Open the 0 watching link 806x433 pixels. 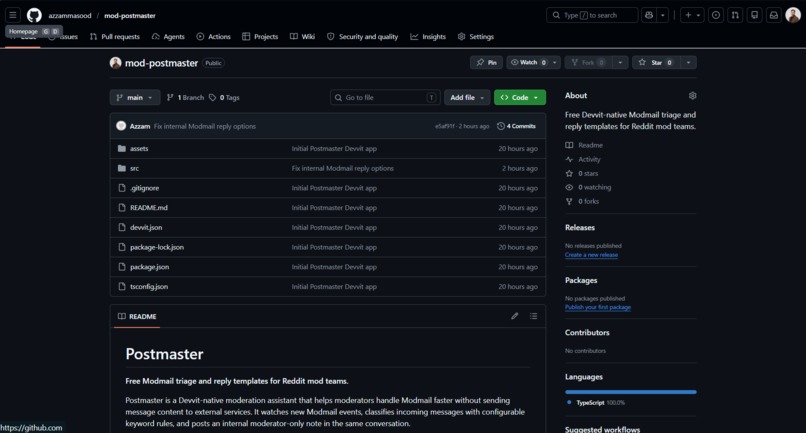tap(588, 187)
